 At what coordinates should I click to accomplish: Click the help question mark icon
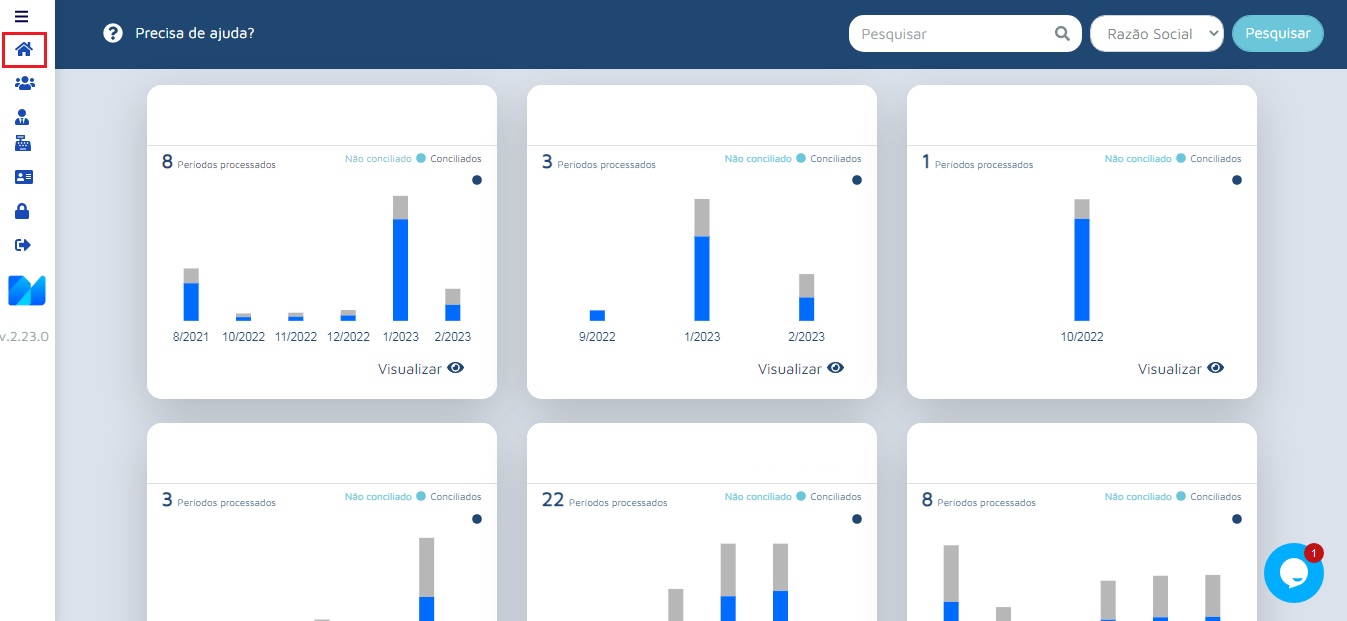(x=113, y=33)
